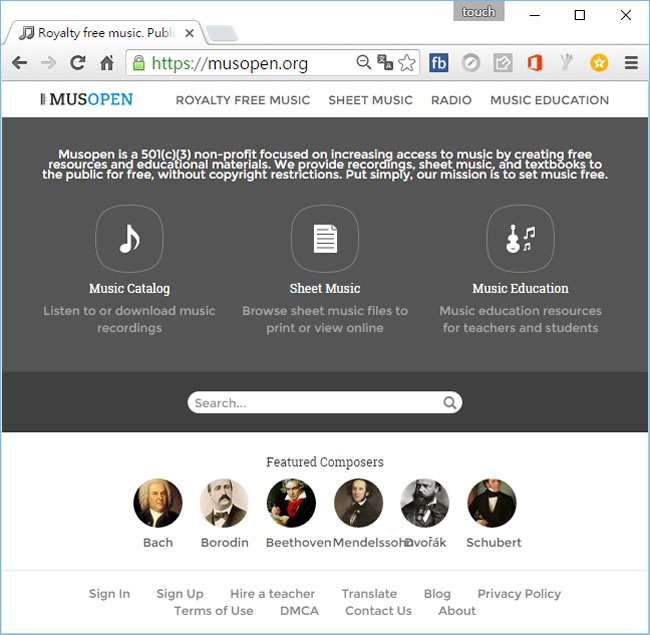The width and height of the screenshot is (650, 635).
Task: Click the Music Education violin icon
Action: tap(520, 239)
